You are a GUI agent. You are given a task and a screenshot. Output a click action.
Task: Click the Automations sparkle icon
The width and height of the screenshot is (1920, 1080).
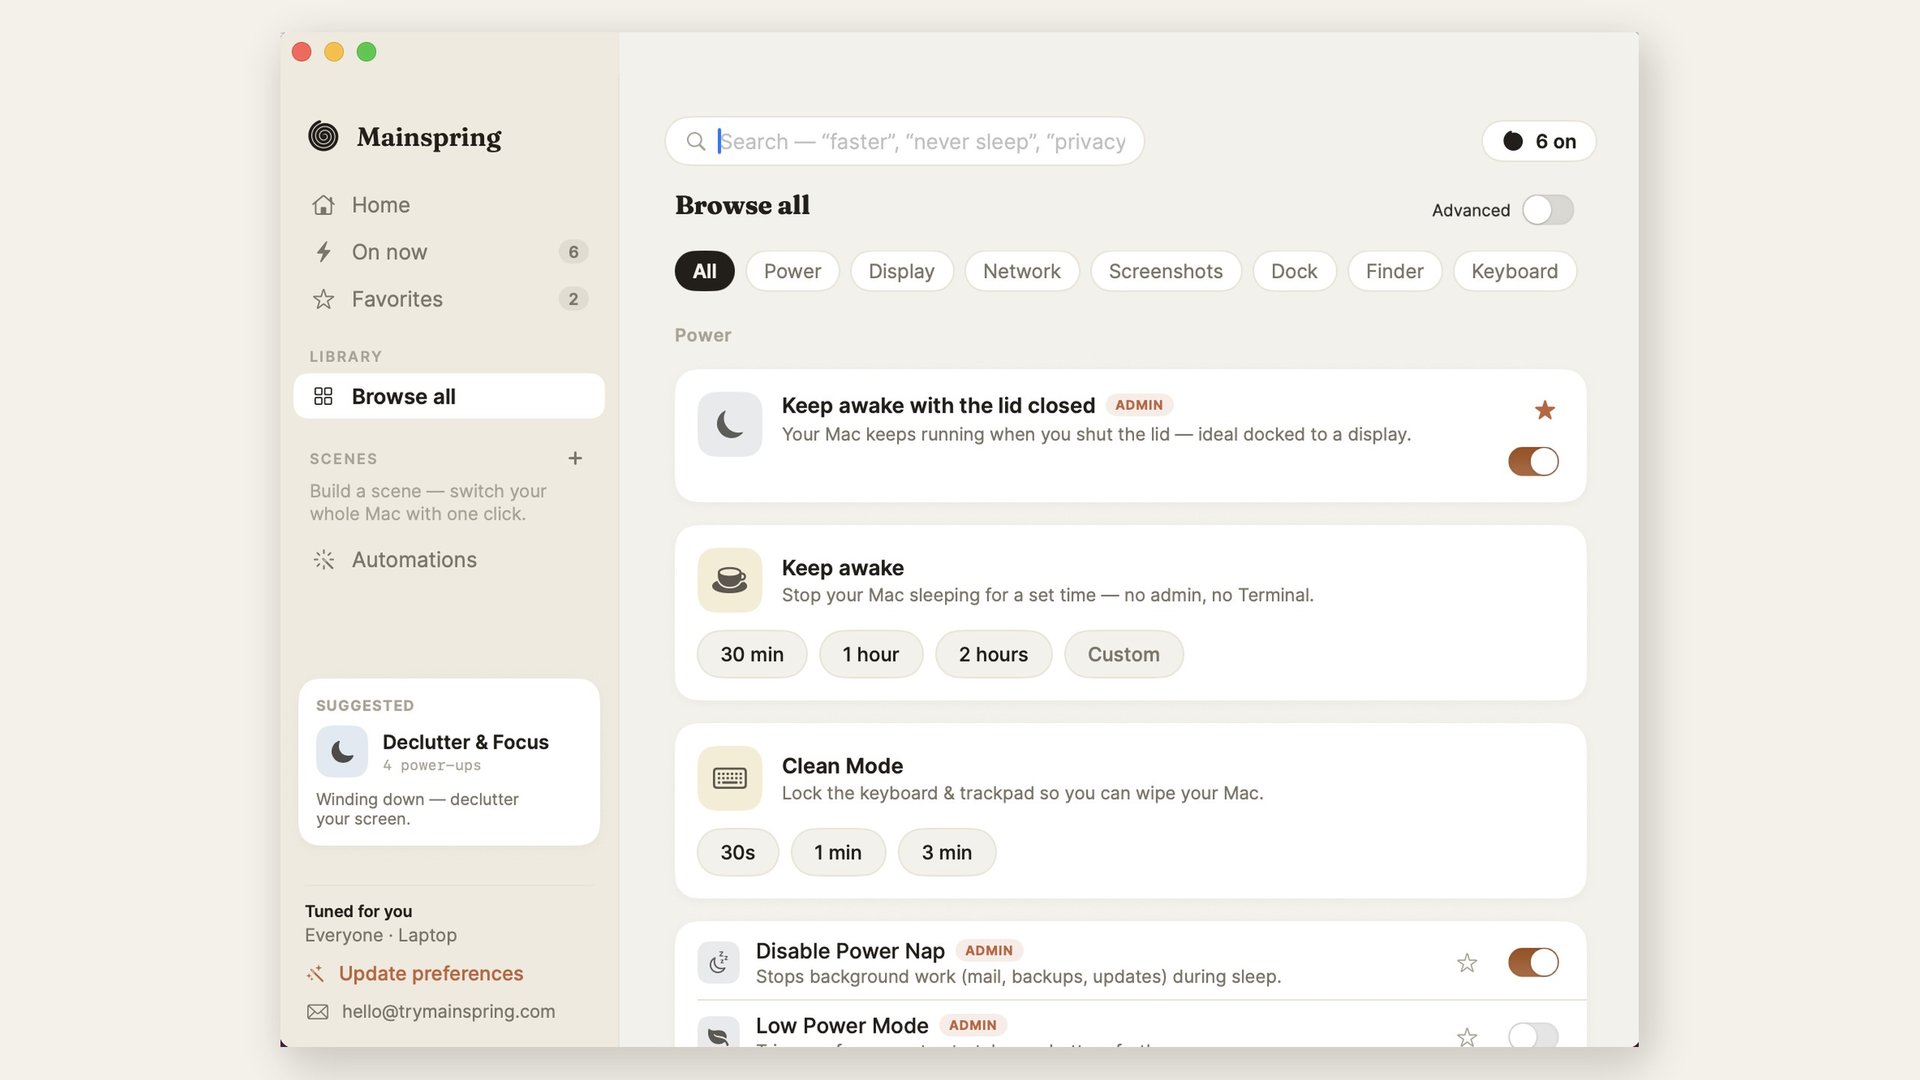pos(323,560)
